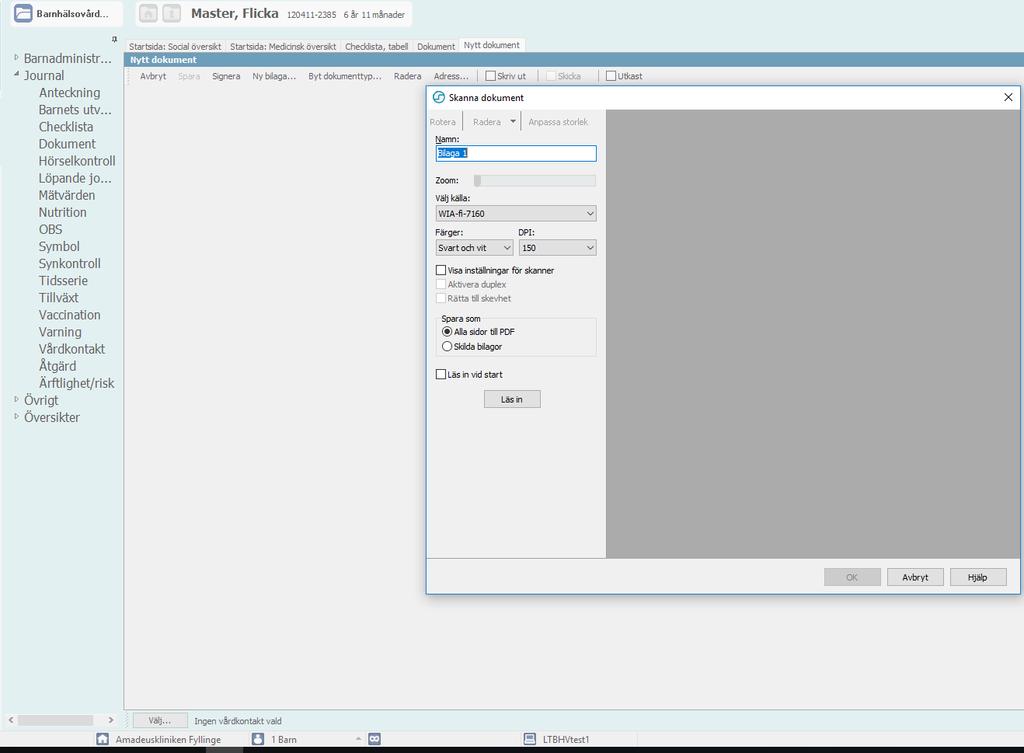1024x753 pixels.
Task: Expand the Övrigt tree node
Action: pyautogui.click(x=16, y=399)
